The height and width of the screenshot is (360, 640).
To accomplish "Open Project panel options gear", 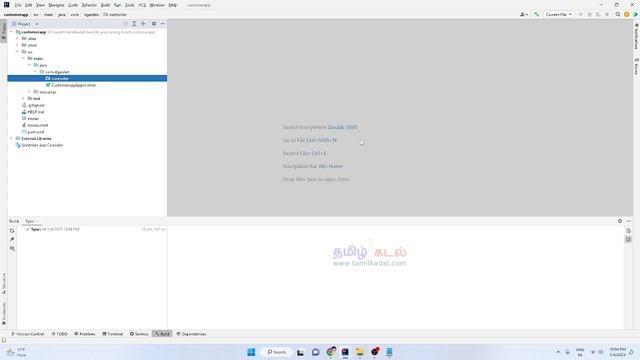I will coord(154,24).
